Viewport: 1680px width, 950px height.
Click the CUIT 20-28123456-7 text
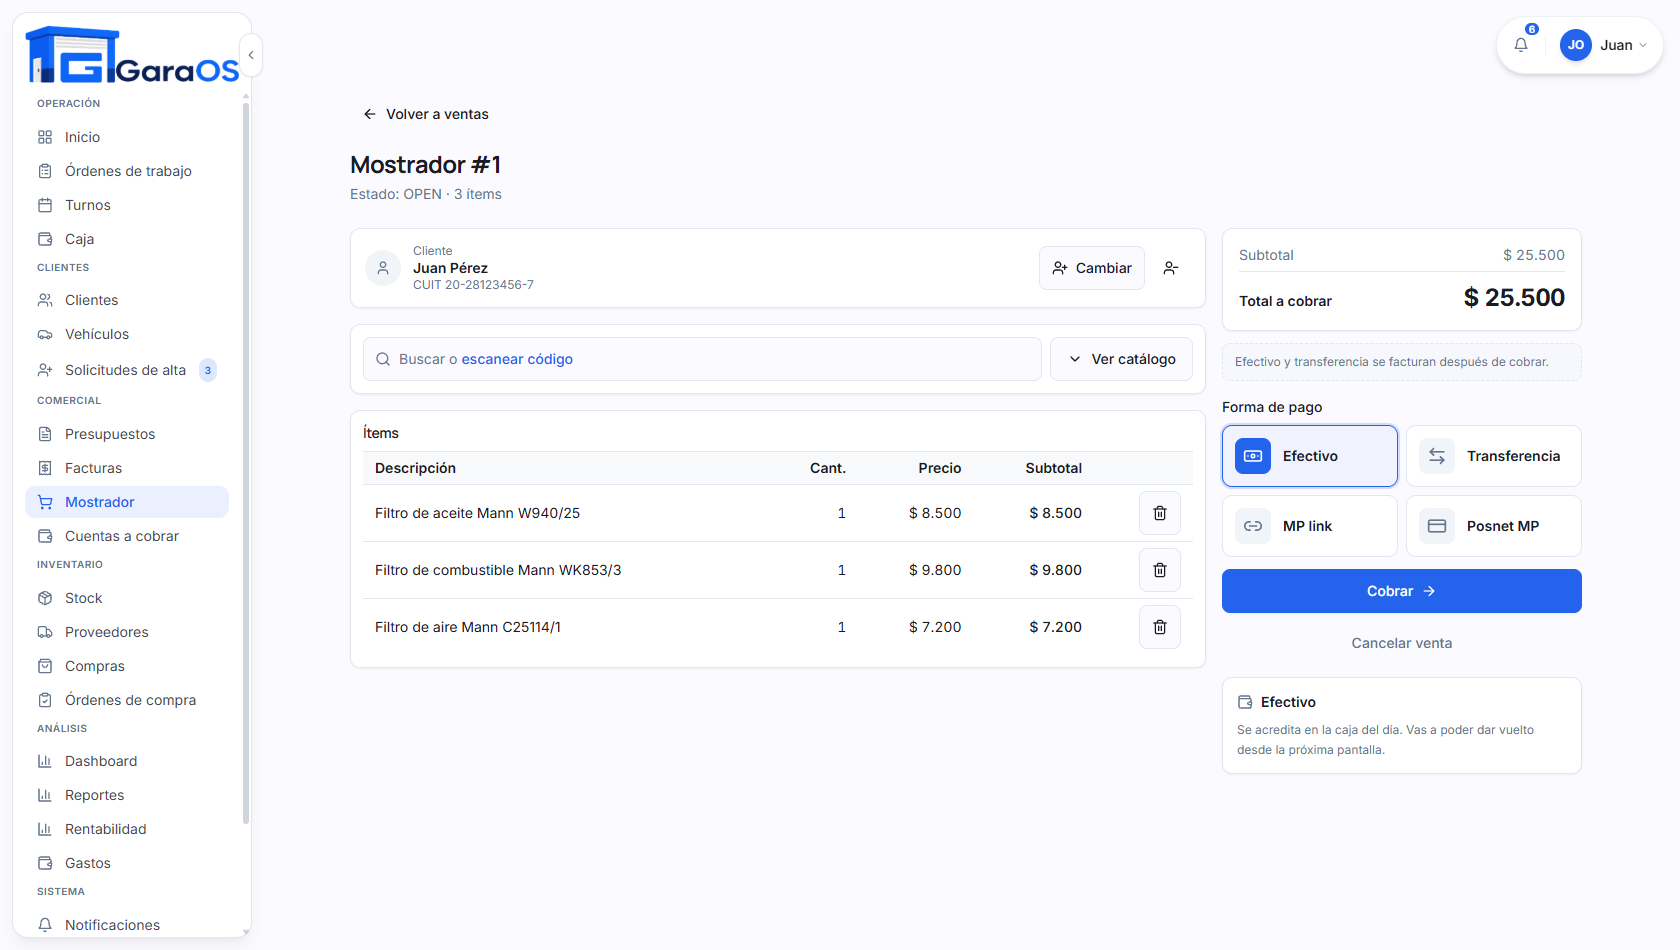click(473, 285)
